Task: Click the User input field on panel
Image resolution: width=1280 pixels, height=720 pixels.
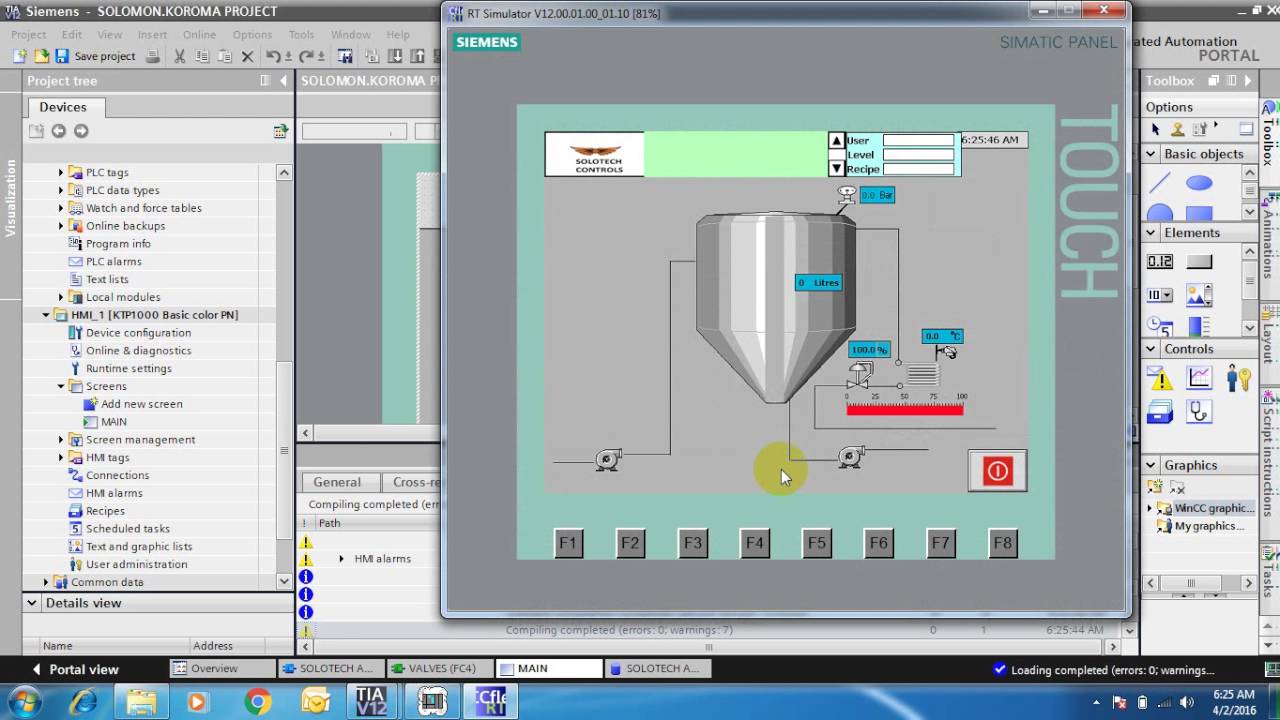Action: tap(918, 141)
